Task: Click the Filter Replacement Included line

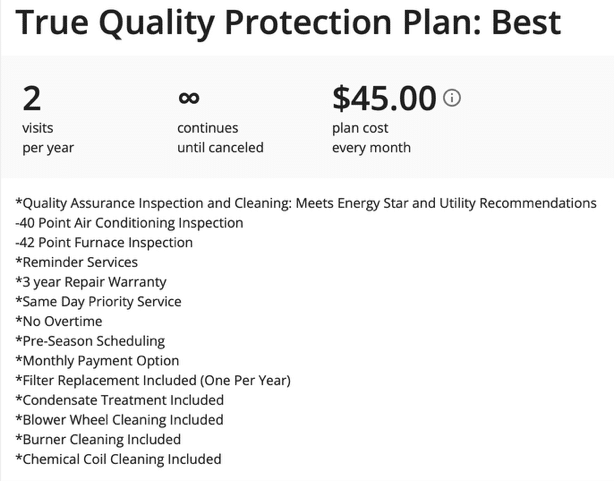Action: coord(153,380)
